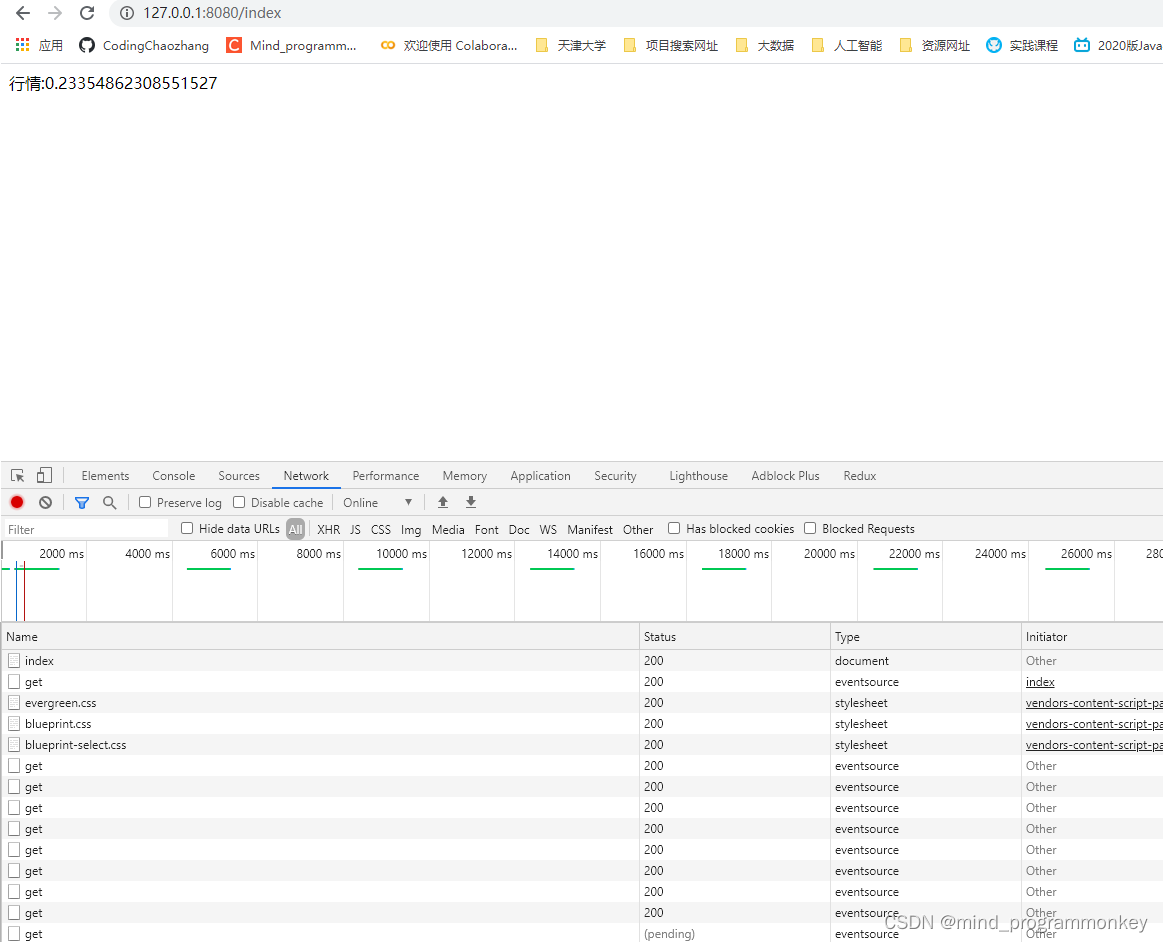Filter requests by Media type
Viewport: 1163px width, 942px height.
[x=448, y=529]
